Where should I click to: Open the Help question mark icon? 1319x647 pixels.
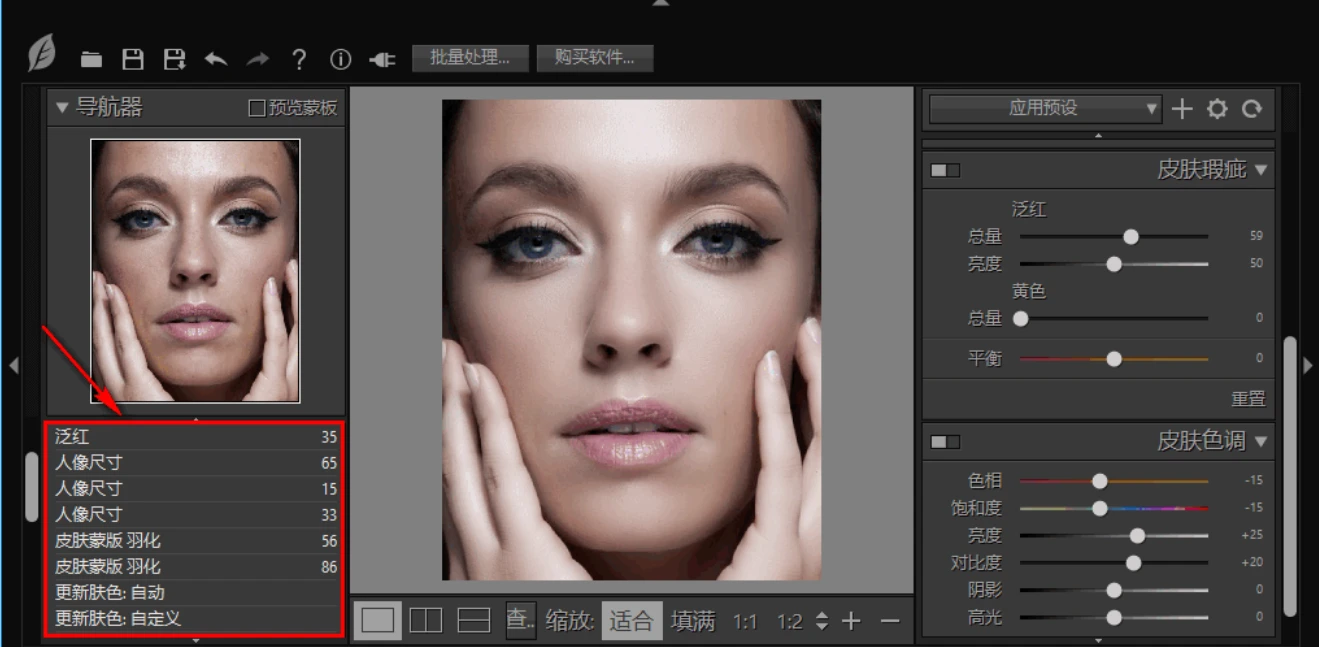(298, 58)
